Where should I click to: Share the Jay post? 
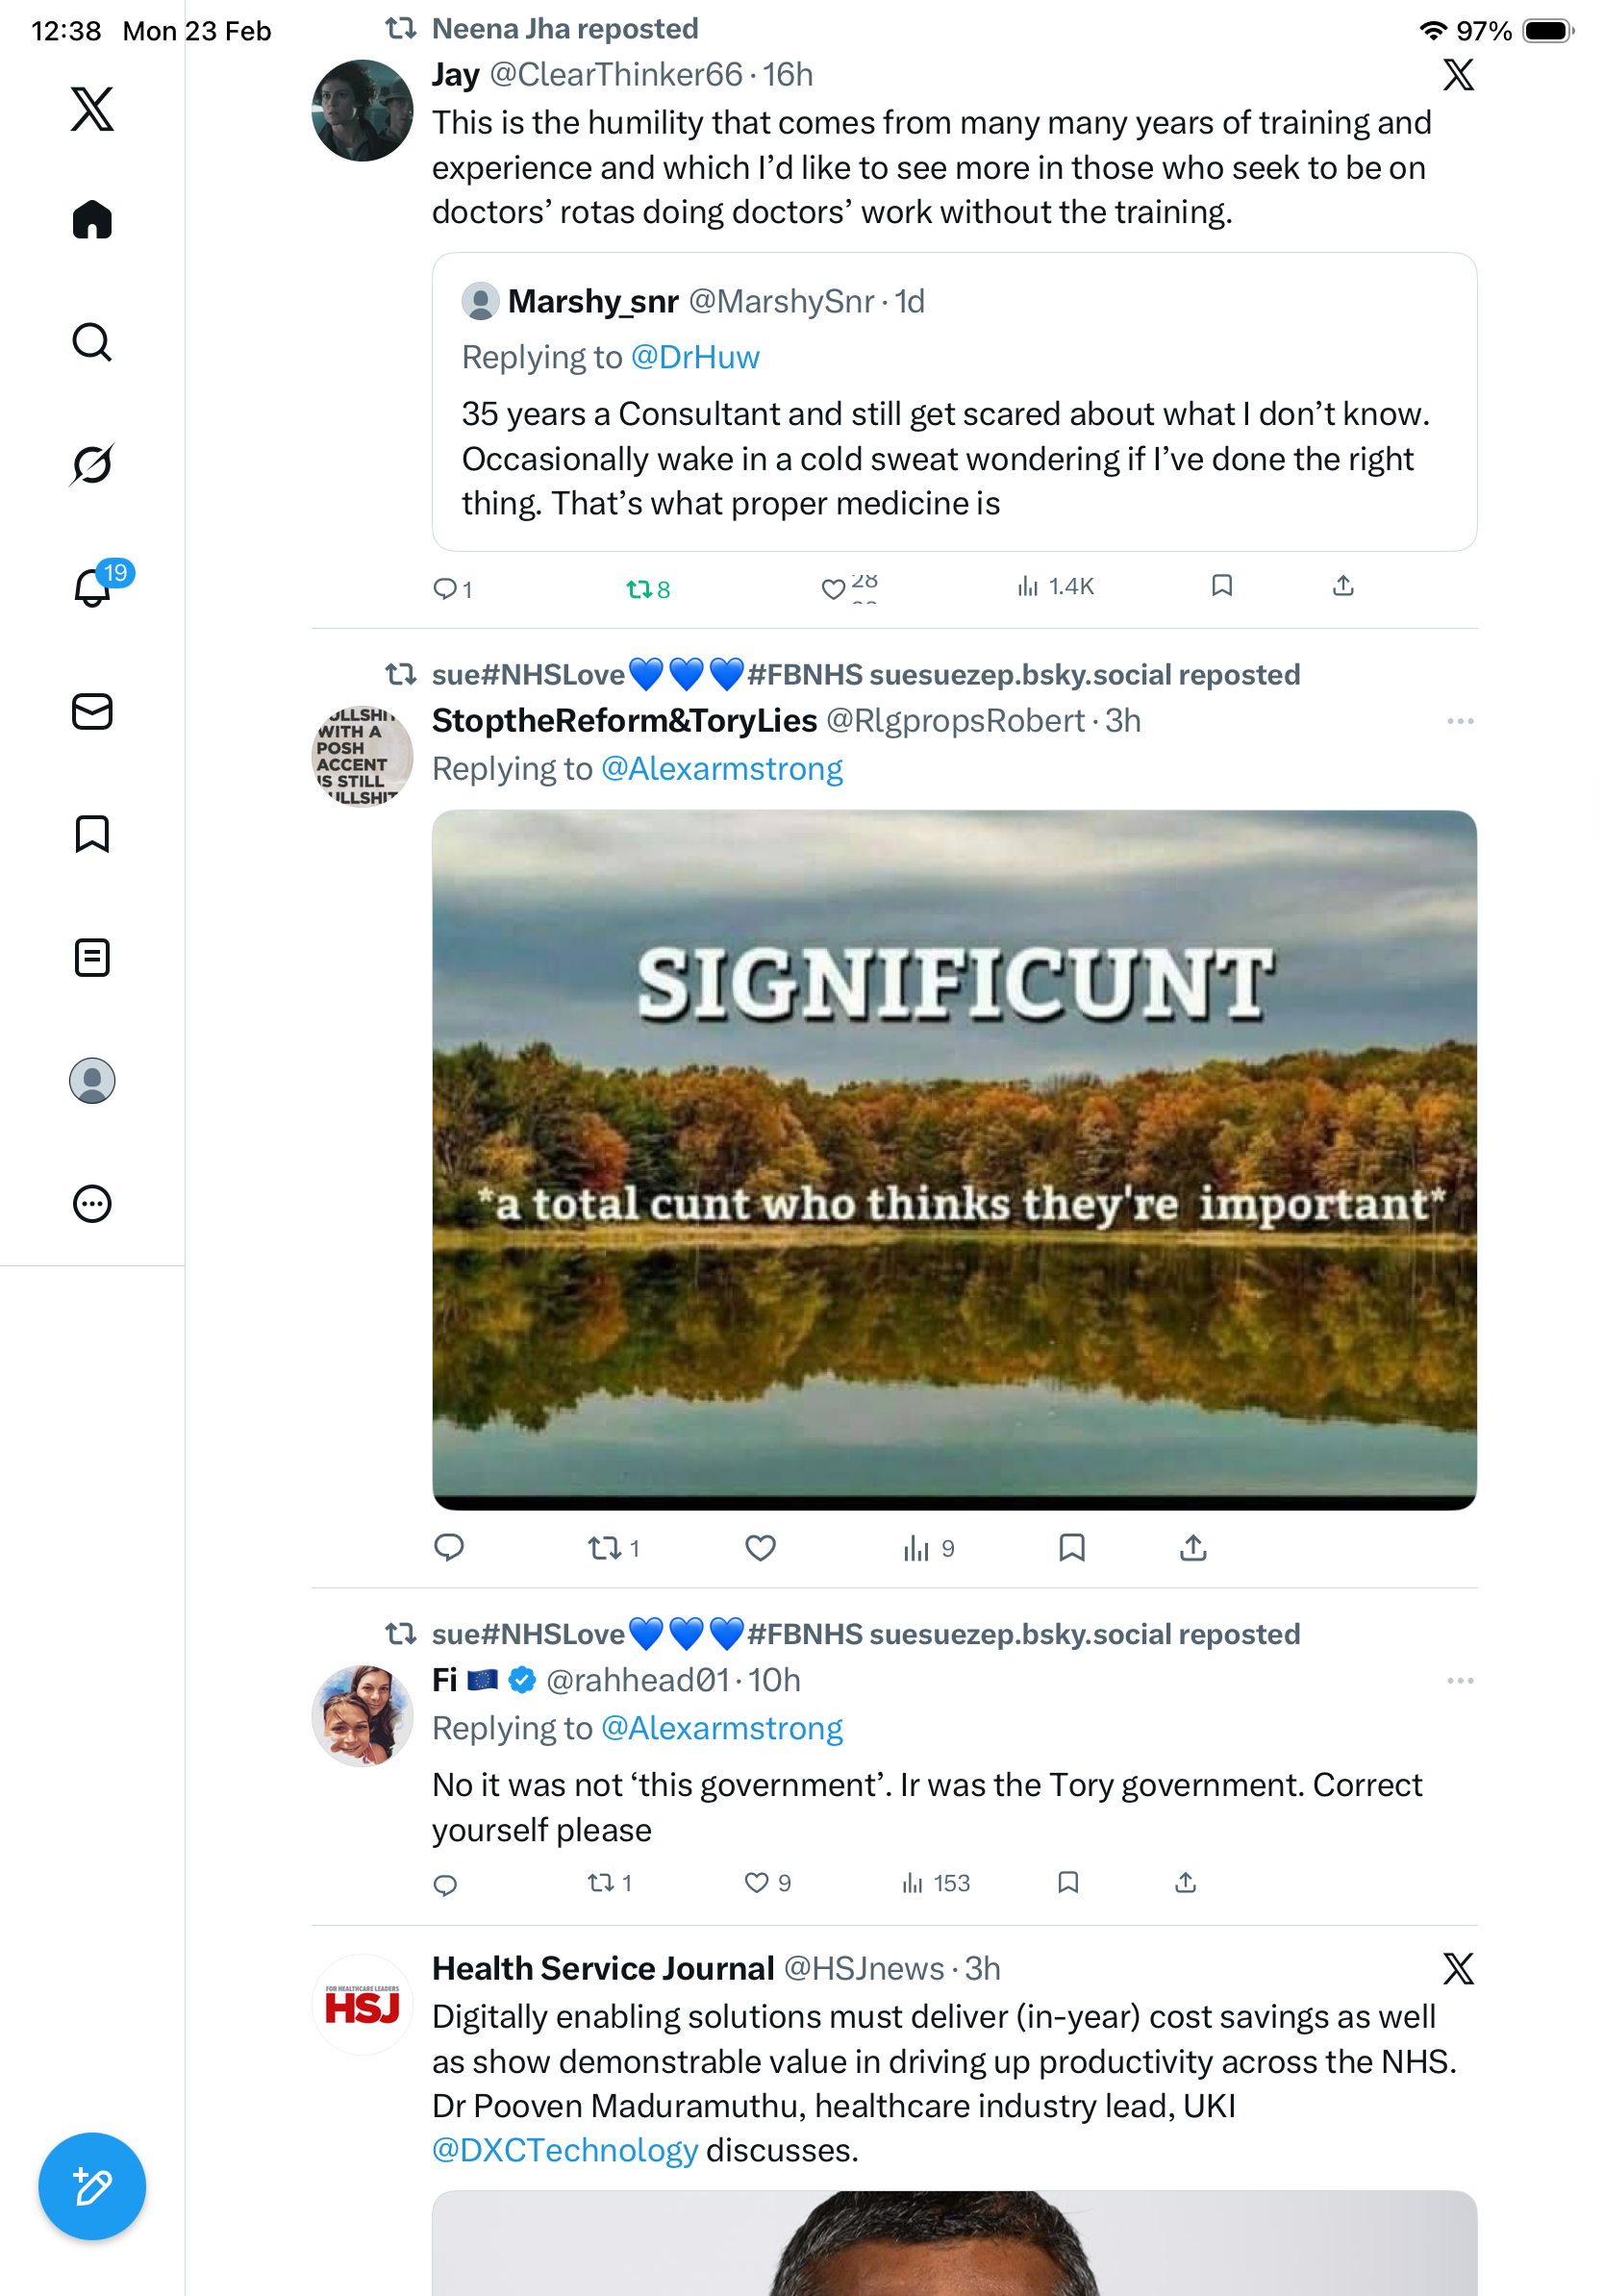[1342, 586]
